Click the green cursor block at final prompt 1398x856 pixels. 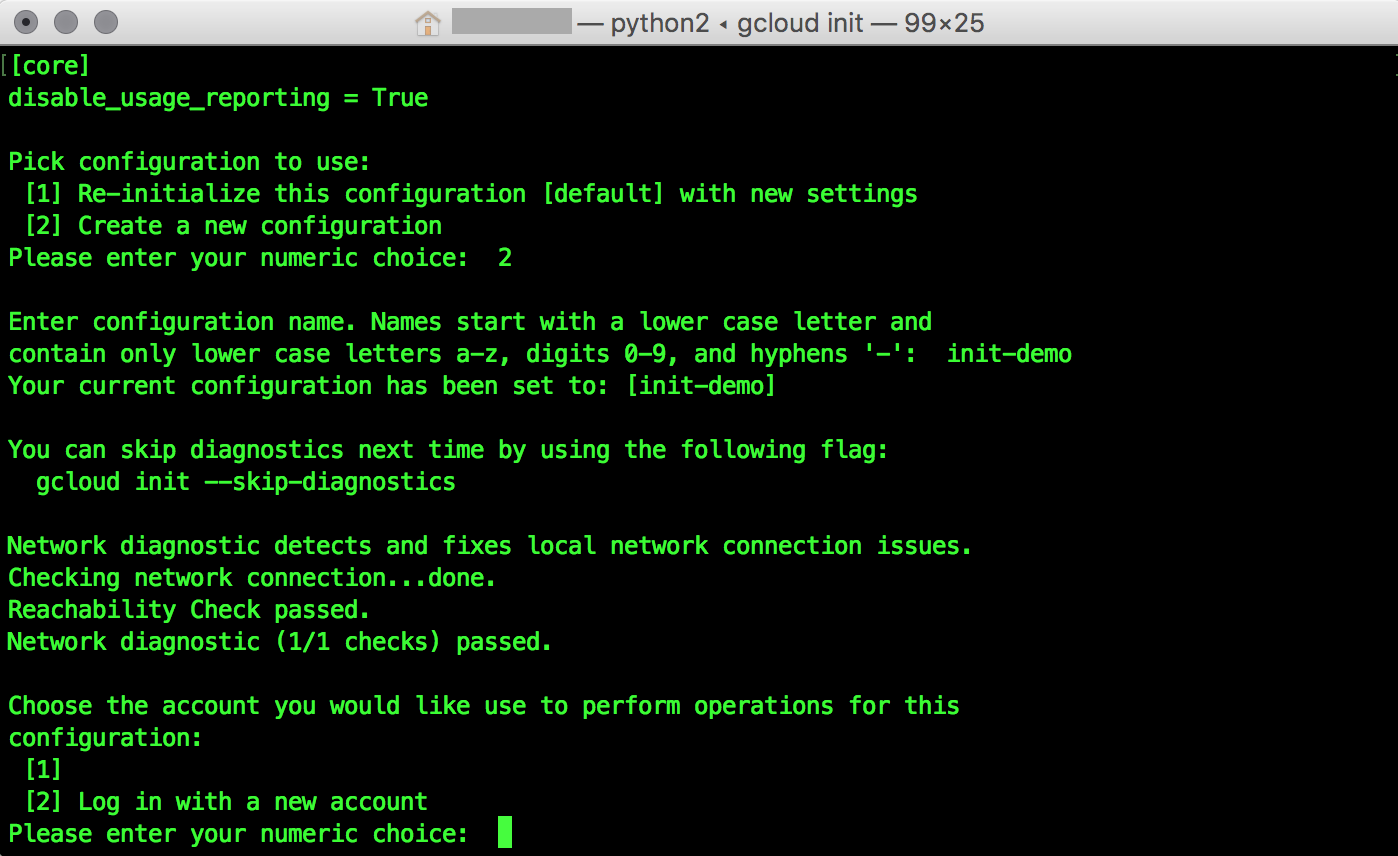(x=505, y=832)
